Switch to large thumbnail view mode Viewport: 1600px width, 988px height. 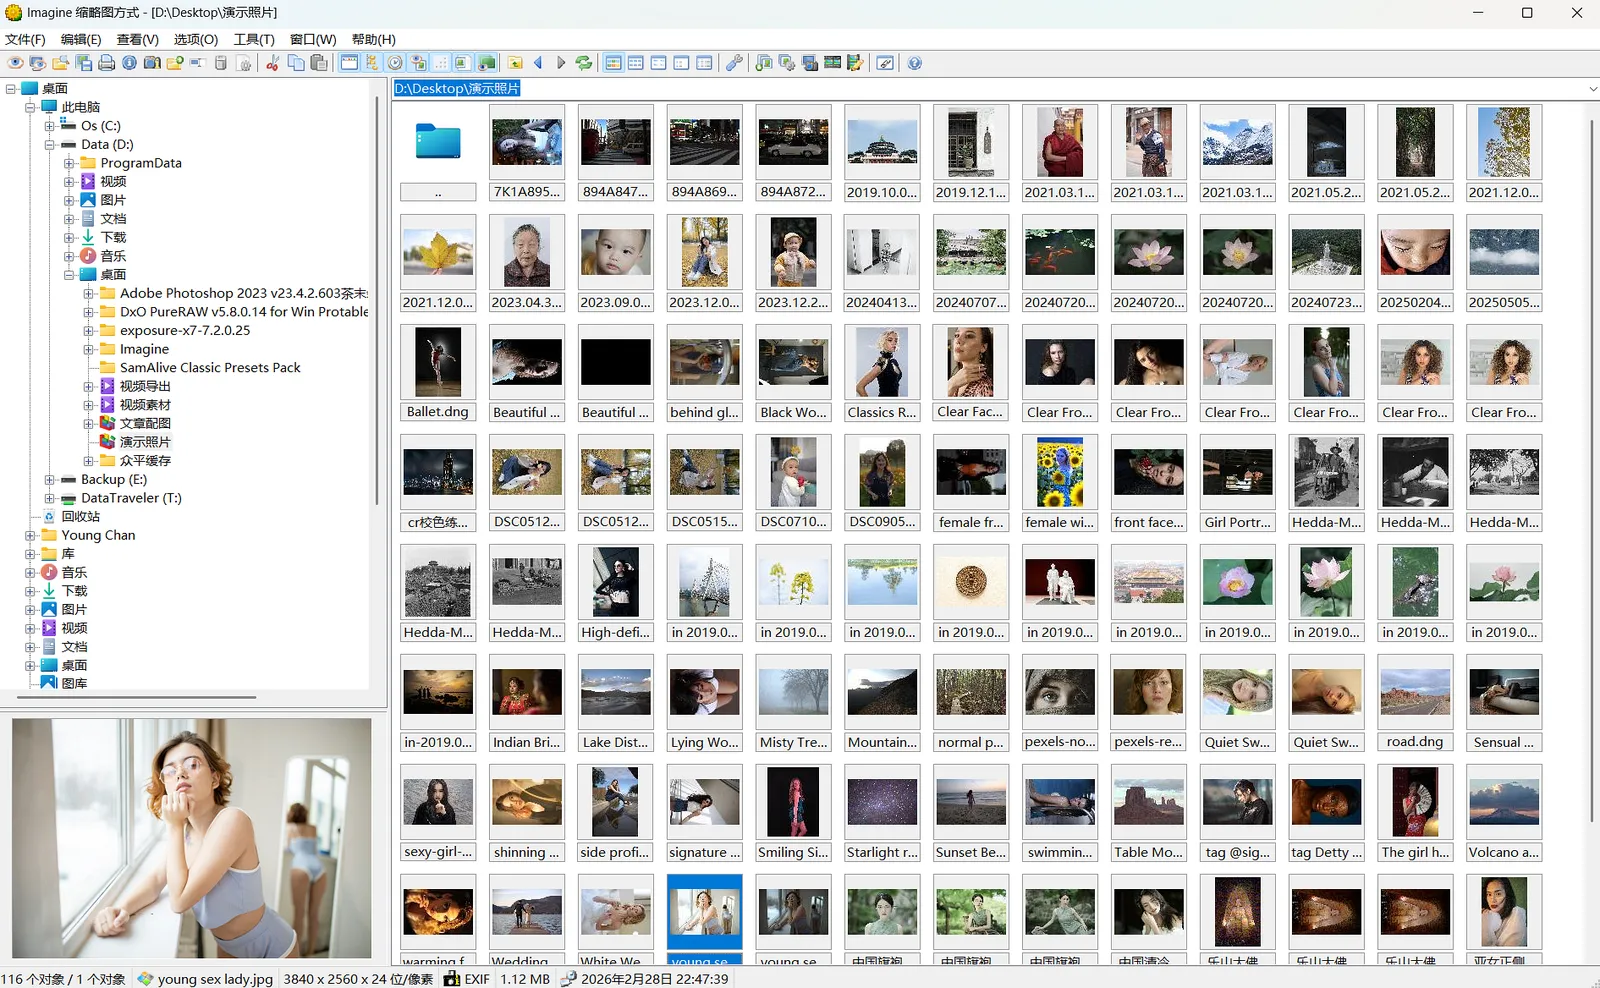coord(613,62)
